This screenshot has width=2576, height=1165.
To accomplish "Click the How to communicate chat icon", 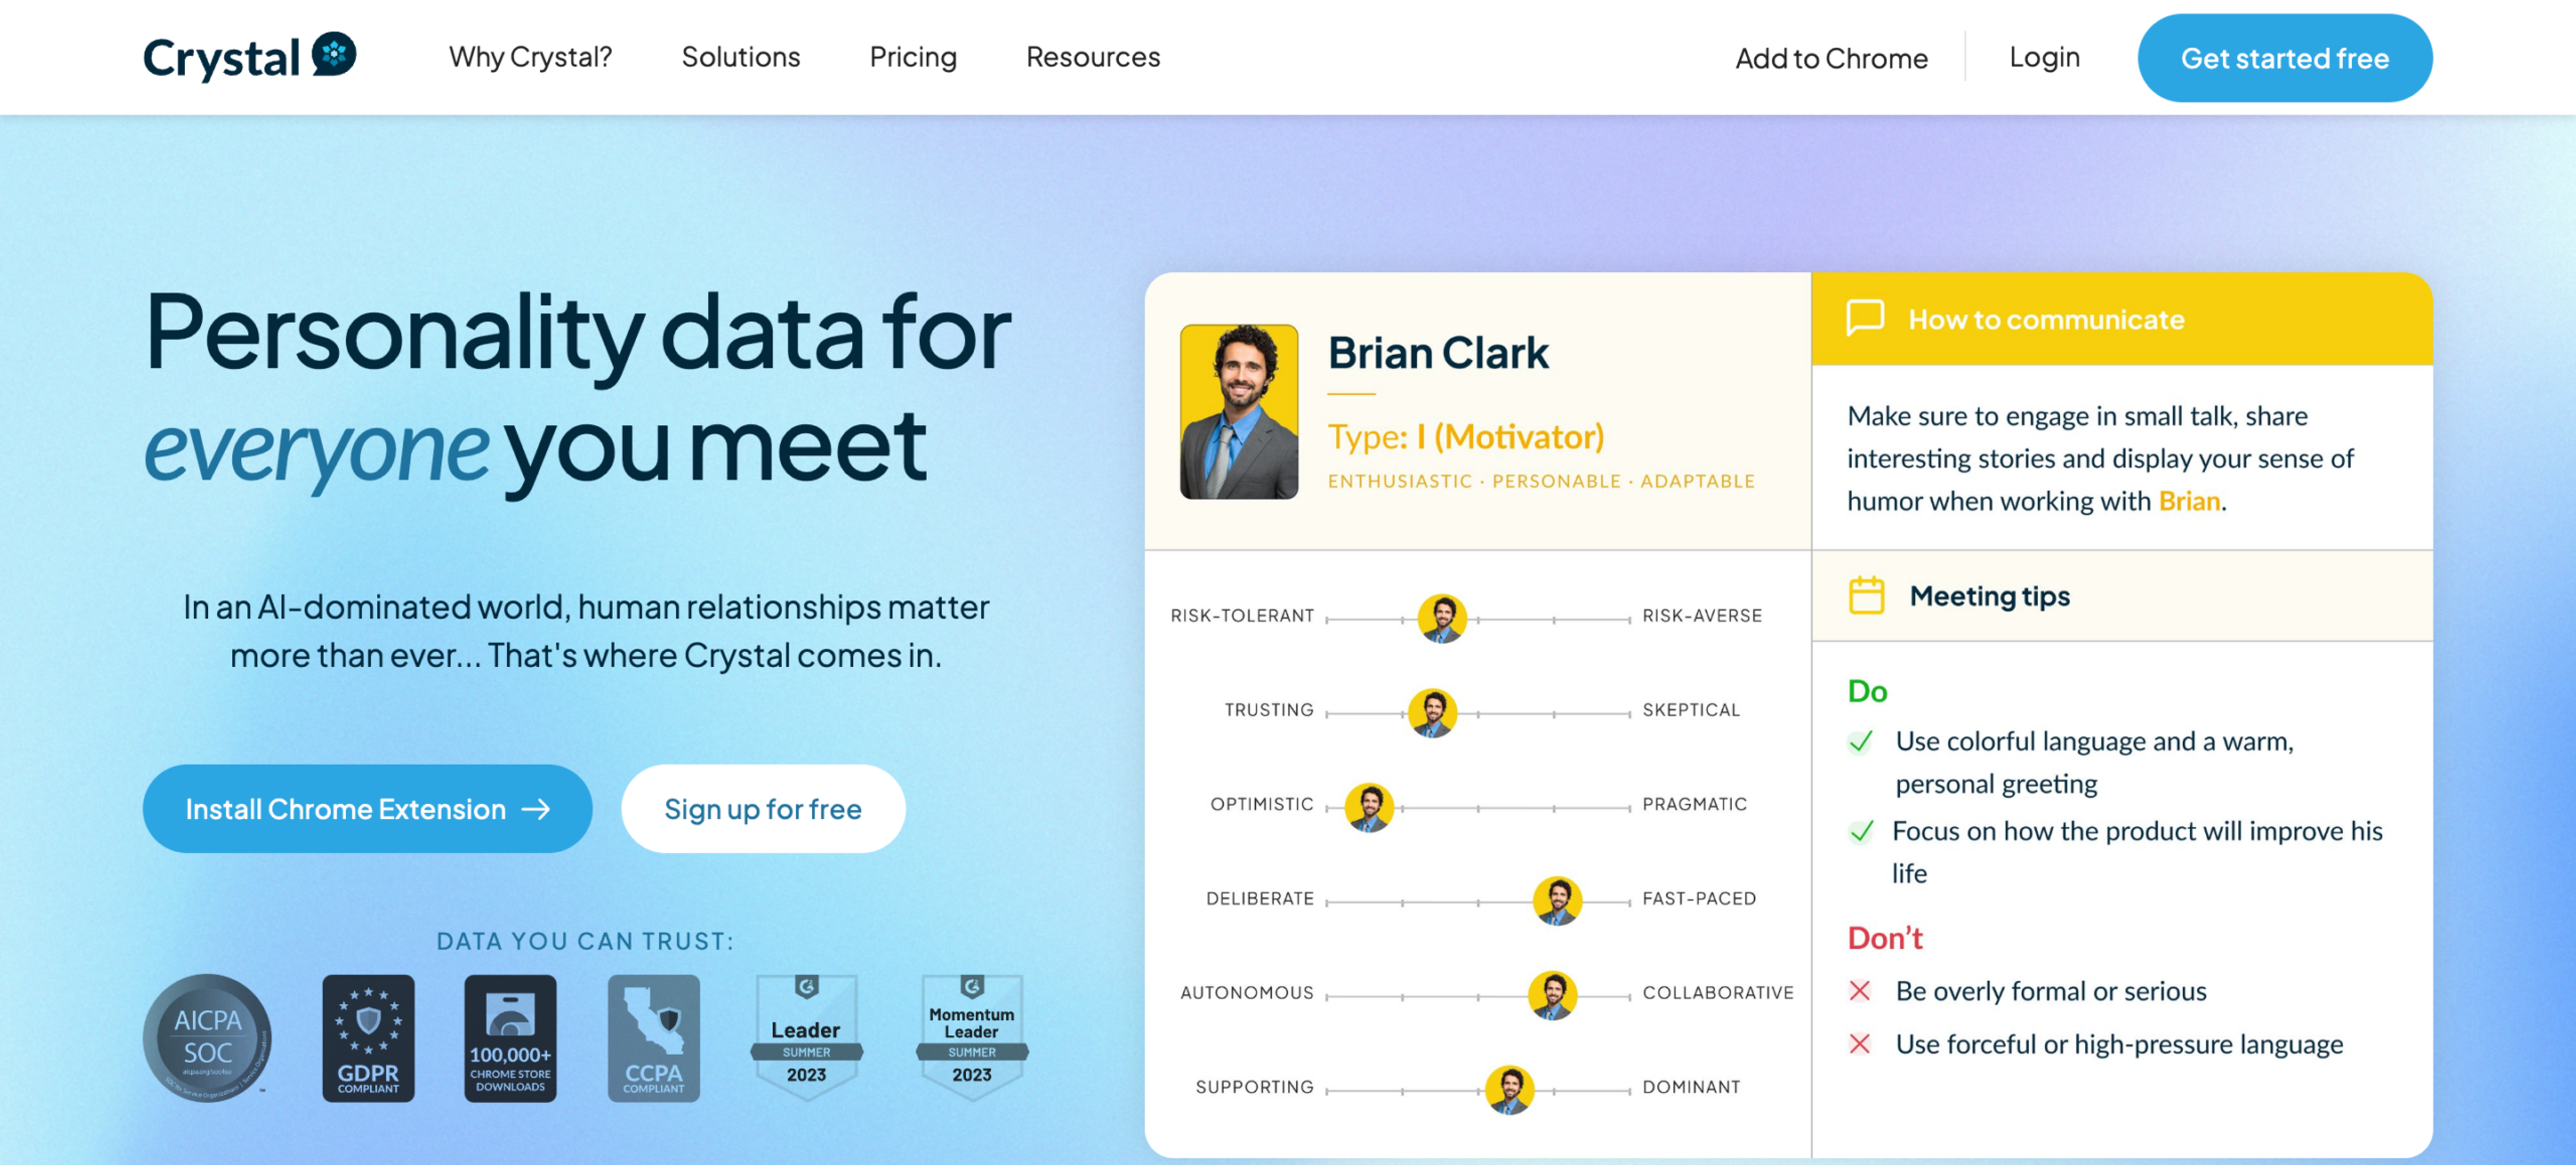I will coord(1865,318).
